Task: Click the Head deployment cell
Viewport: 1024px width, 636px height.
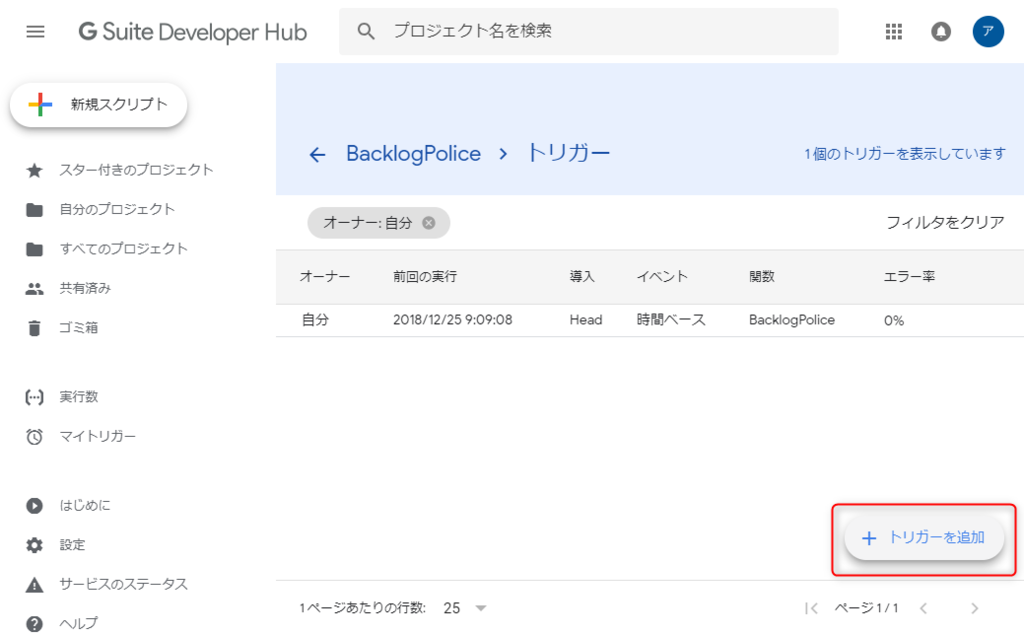Action: 586,320
